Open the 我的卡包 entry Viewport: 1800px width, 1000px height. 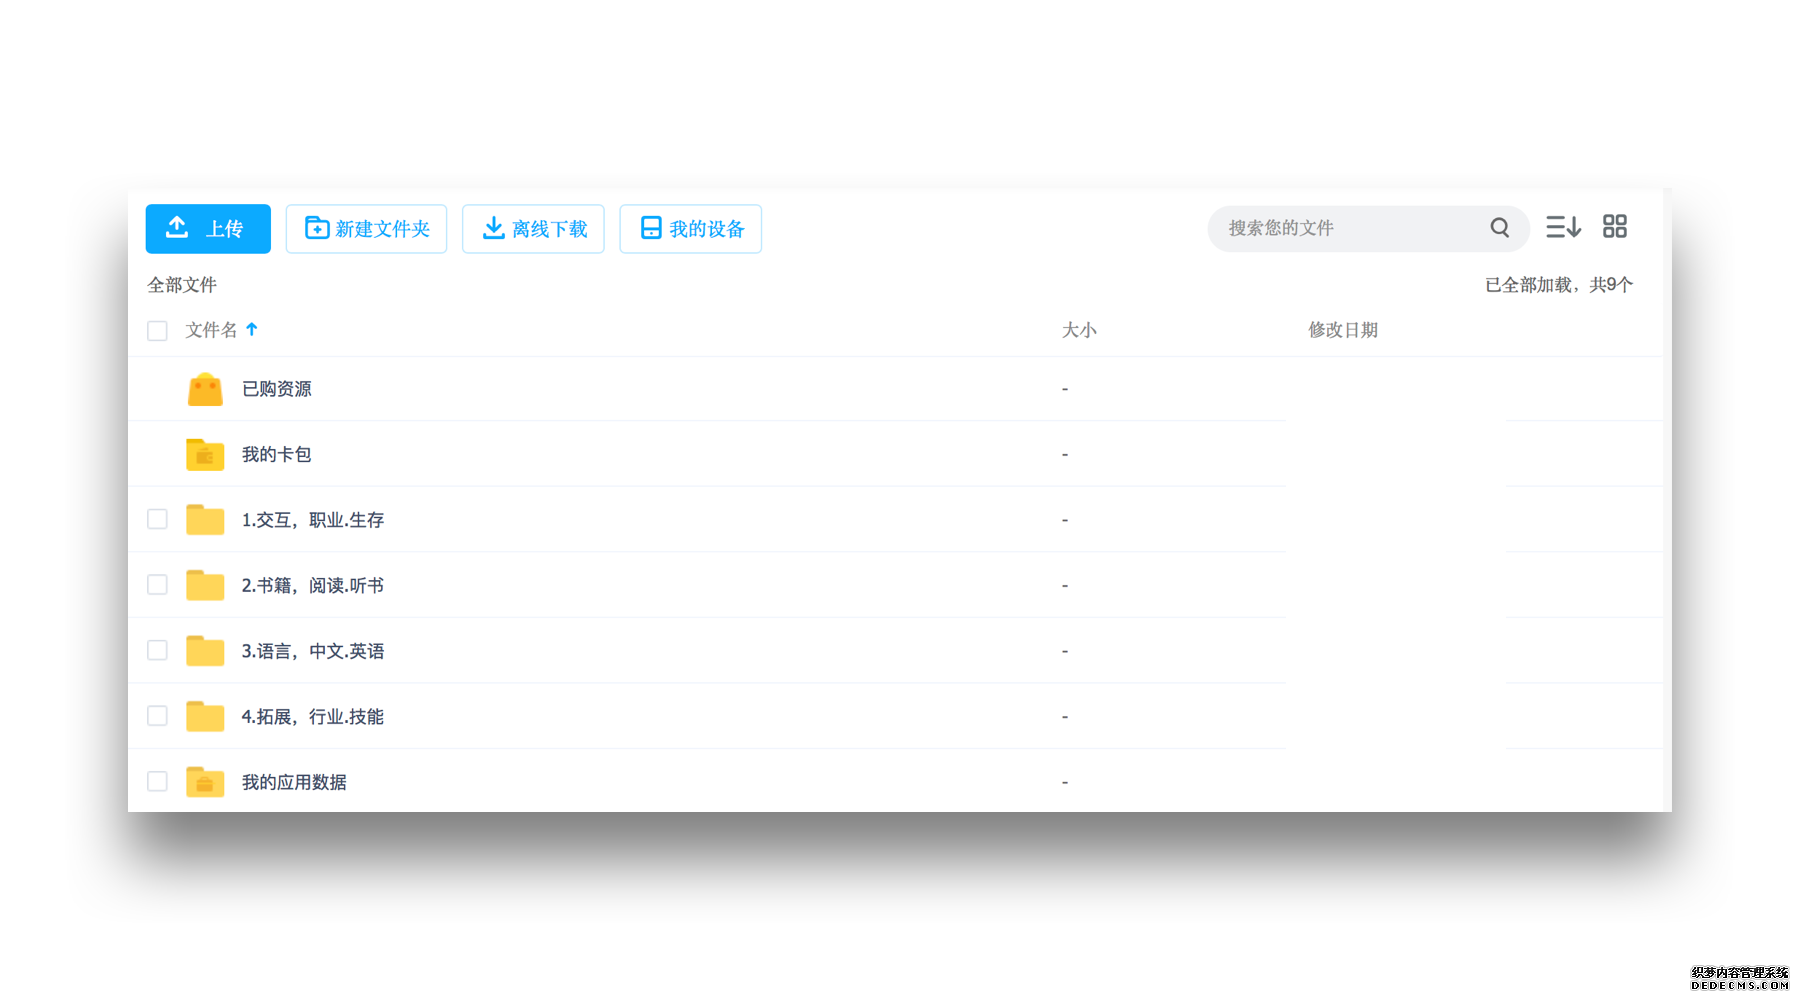tap(277, 455)
